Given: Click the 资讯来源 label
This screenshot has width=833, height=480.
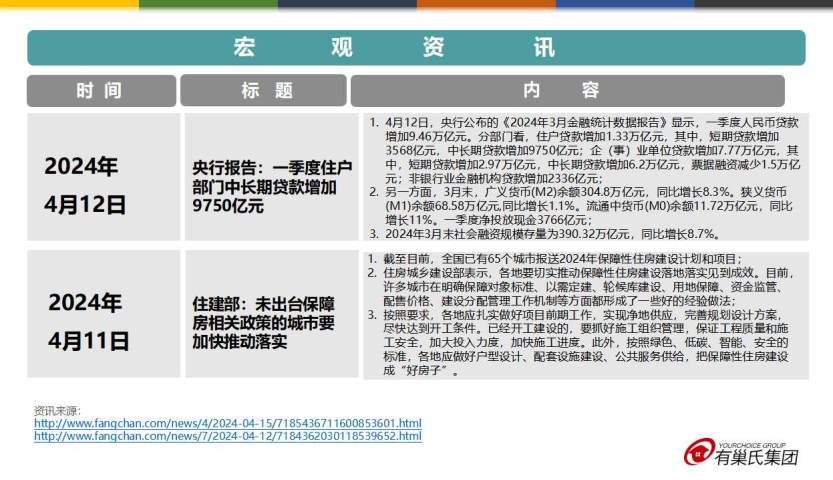Looking at the screenshot, I should (x=57, y=410).
